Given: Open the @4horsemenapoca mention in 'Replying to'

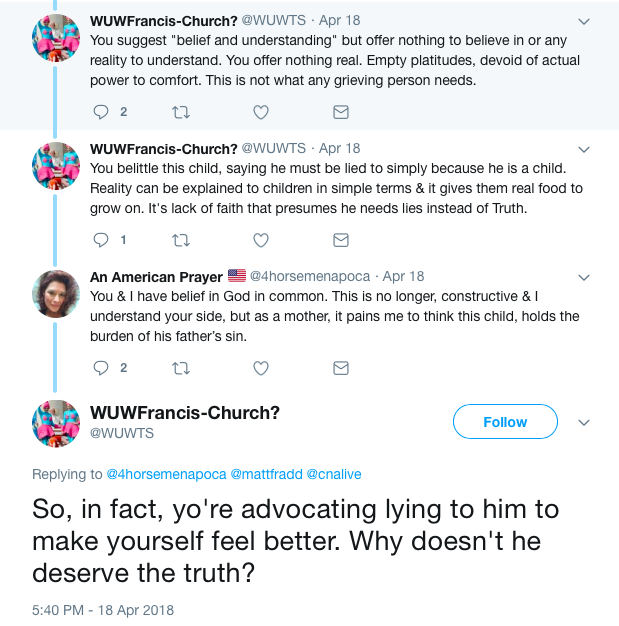Looking at the screenshot, I should click(166, 474).
